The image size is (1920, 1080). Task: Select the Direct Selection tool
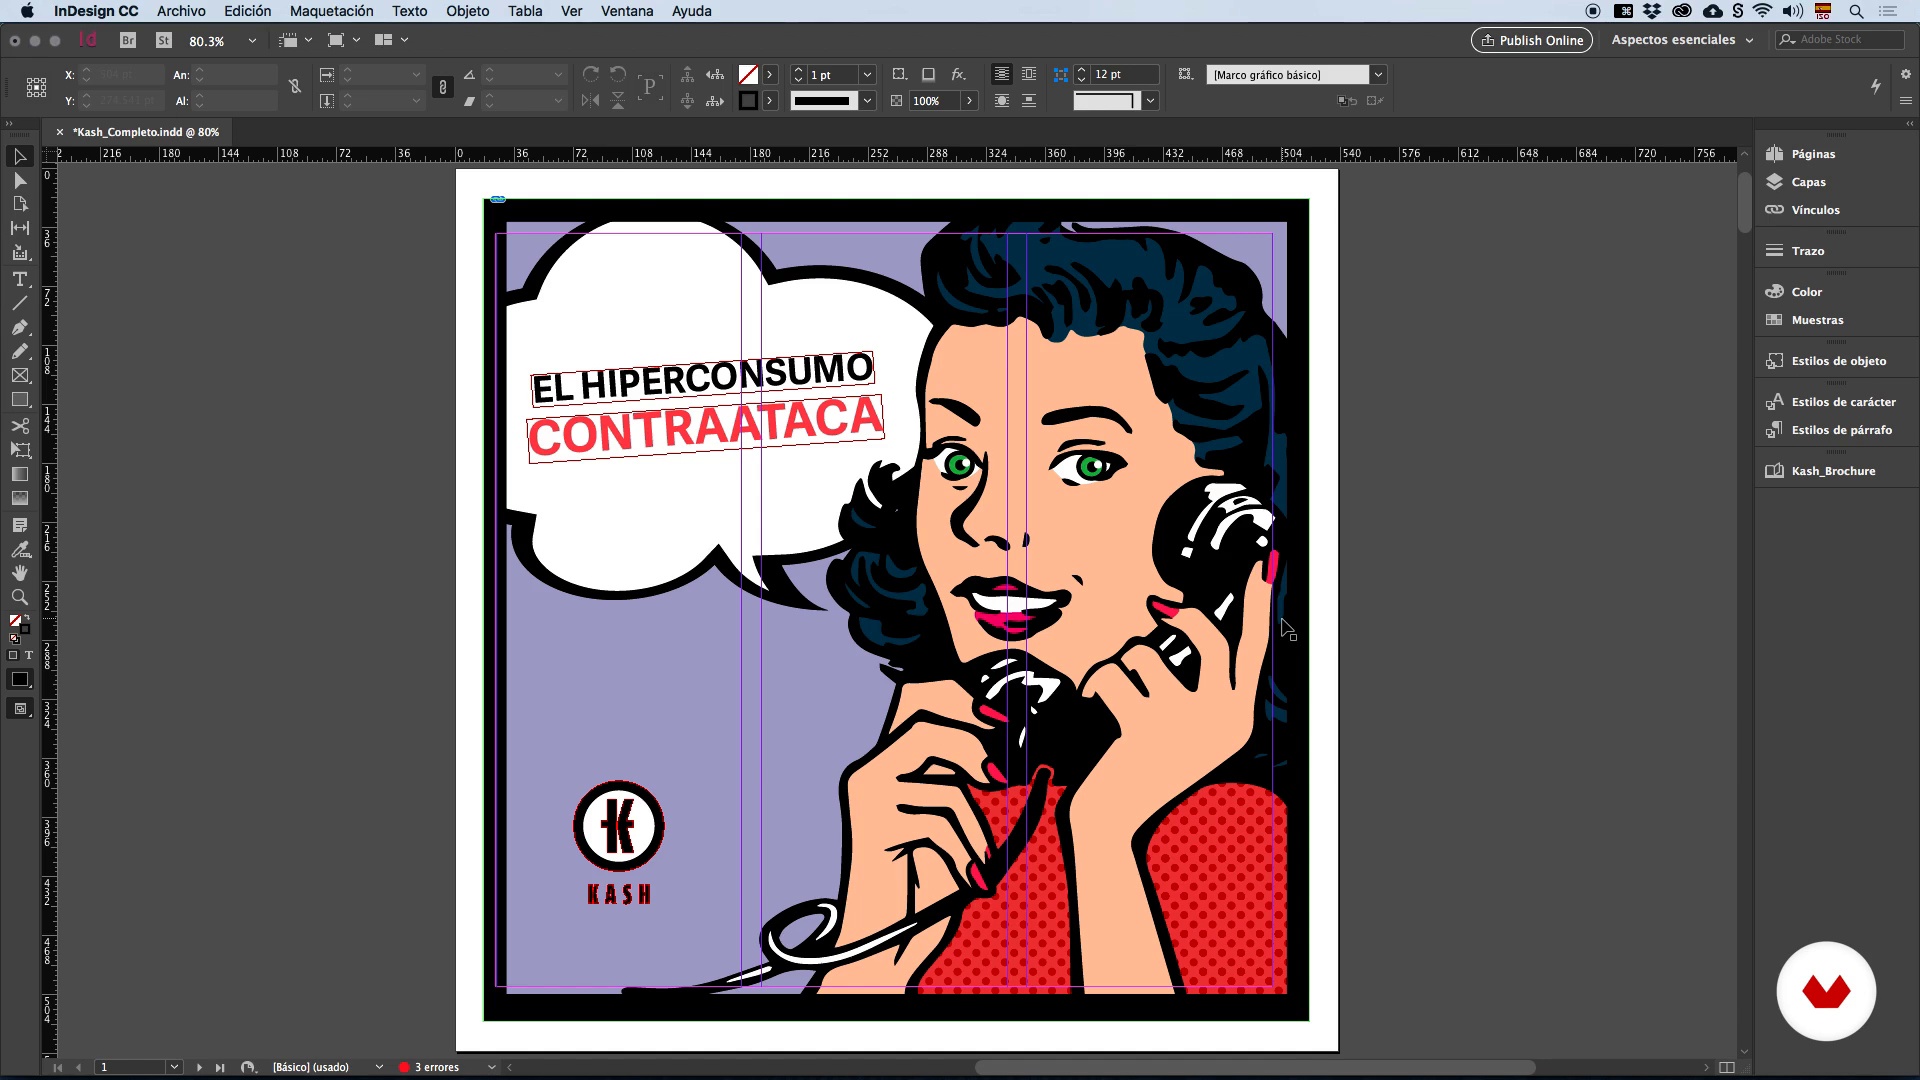[19, 181]
